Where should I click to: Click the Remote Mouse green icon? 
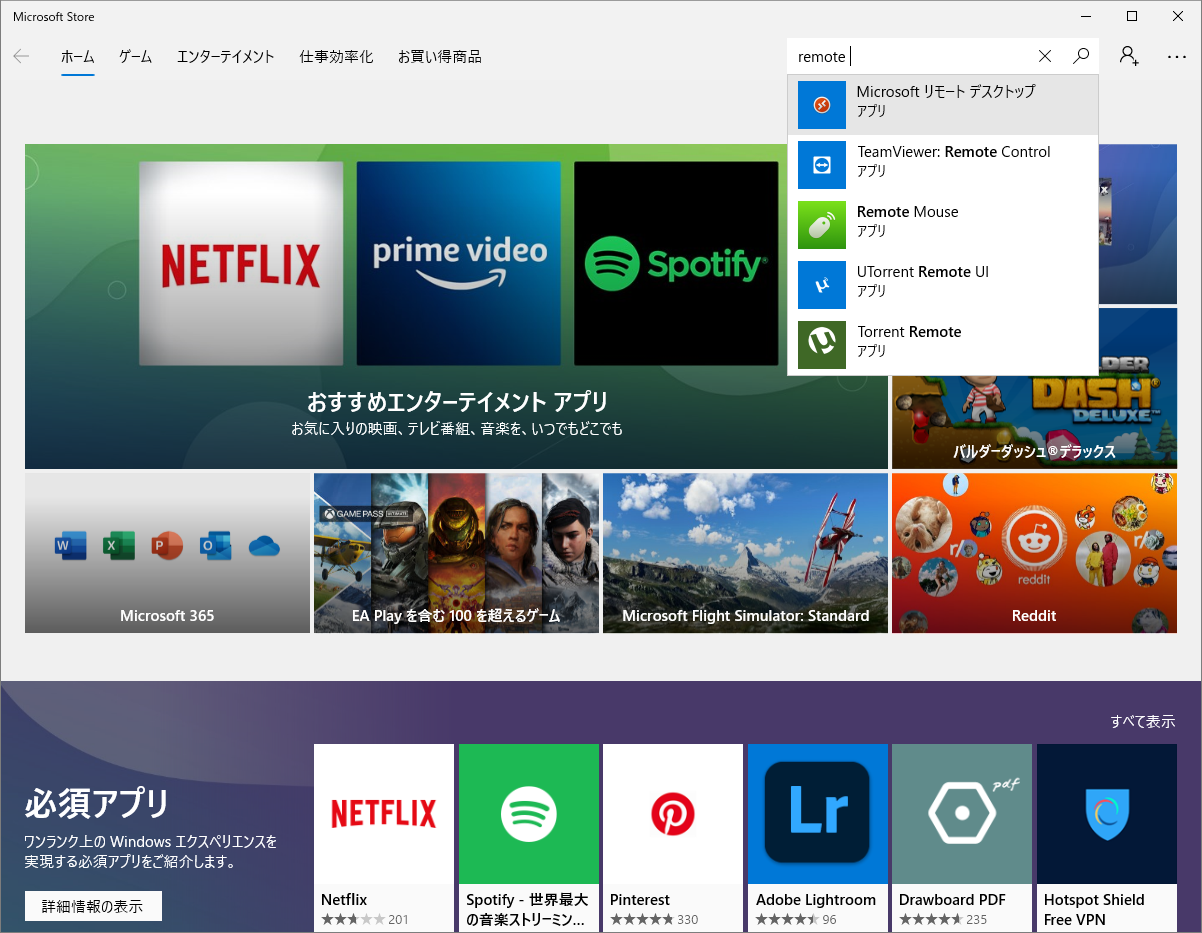click(822, 225)
